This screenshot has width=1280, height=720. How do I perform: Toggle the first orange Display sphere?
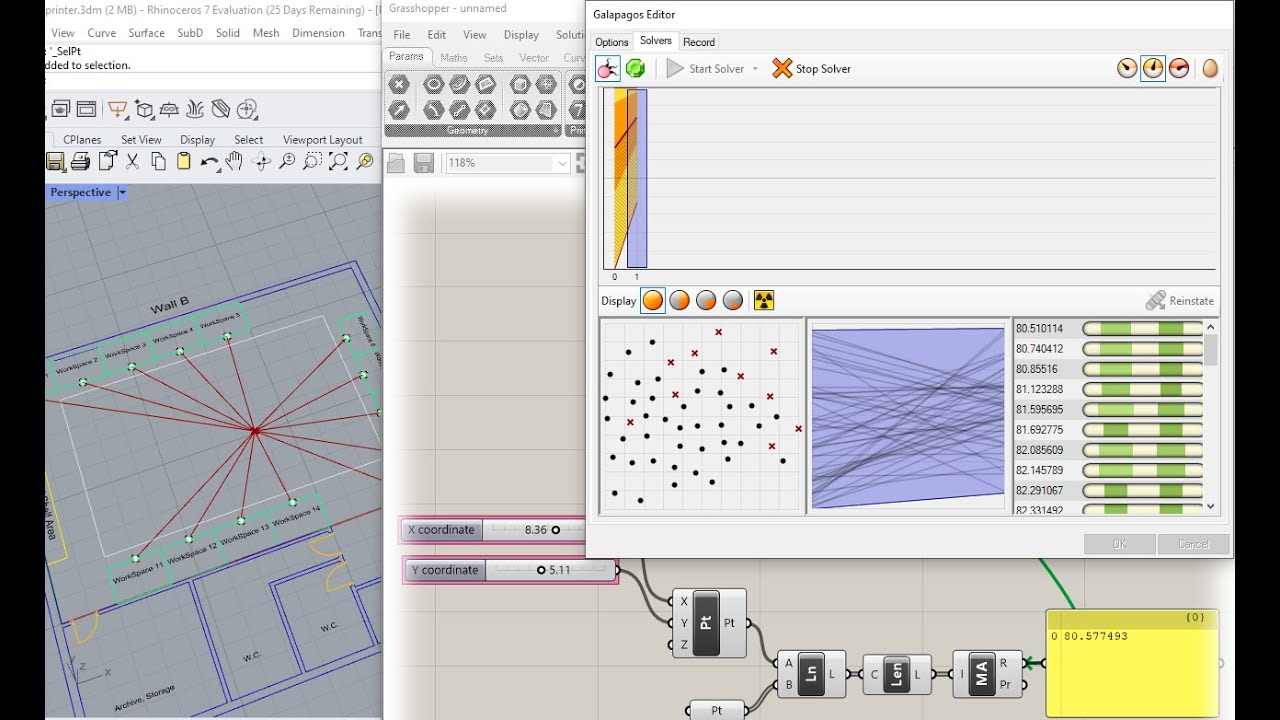653,300
